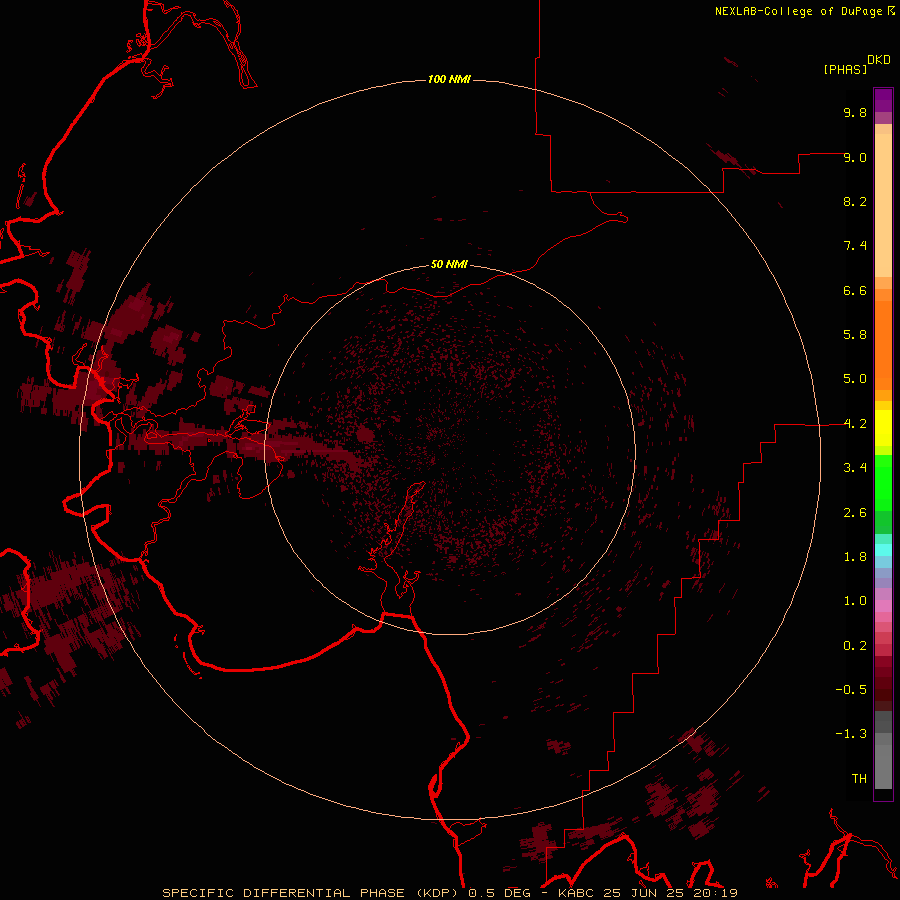Image resolution: width=900 pixels, height=900 pixels.
Task: Click the 50 NMI range ring label
Action: (x=449, y=265)
